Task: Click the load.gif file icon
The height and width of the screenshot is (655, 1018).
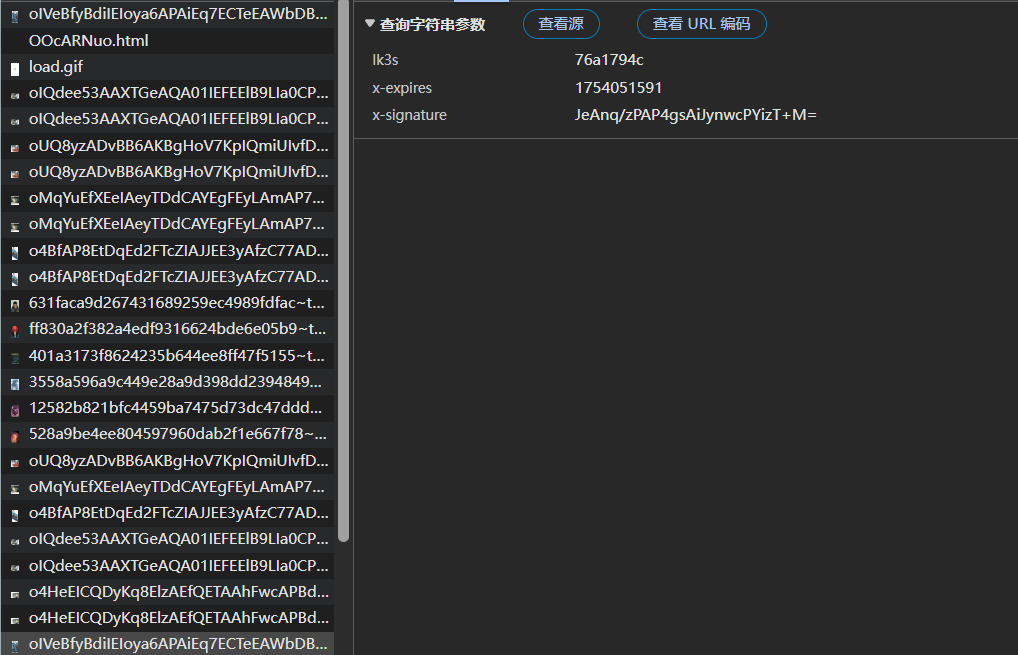Action: pos(15,69)
